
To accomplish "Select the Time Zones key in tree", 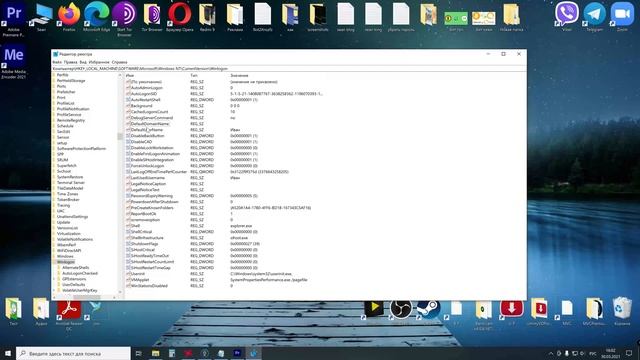I will pos(67,194).
